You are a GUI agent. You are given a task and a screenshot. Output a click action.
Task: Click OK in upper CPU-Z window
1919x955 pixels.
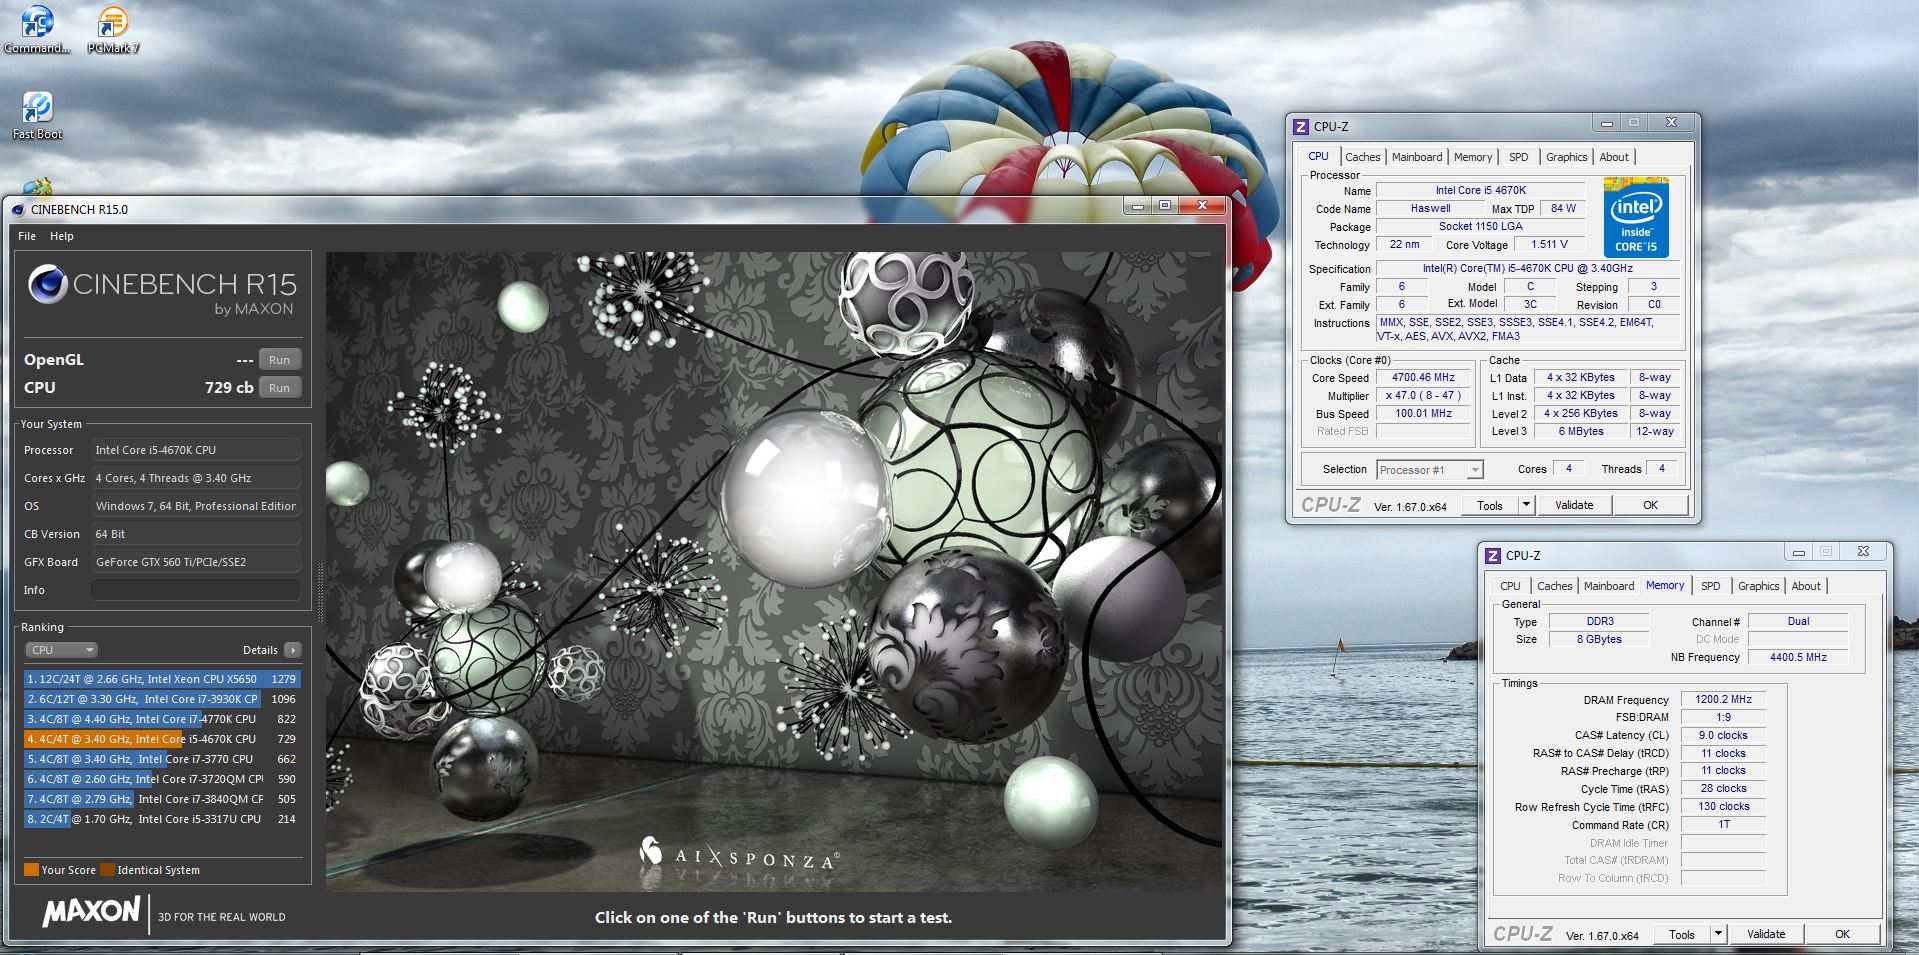click(1650, 505)
